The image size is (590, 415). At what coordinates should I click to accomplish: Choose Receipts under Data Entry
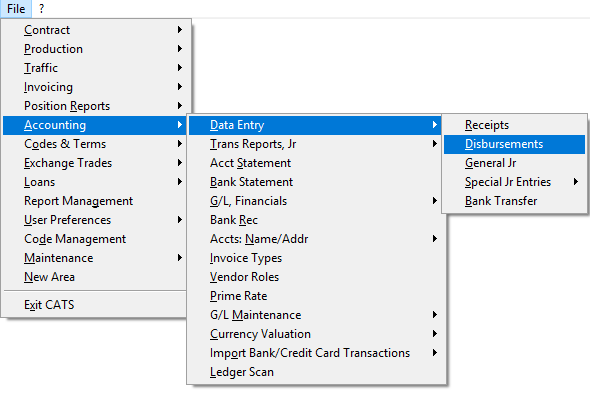pos(514,125)
